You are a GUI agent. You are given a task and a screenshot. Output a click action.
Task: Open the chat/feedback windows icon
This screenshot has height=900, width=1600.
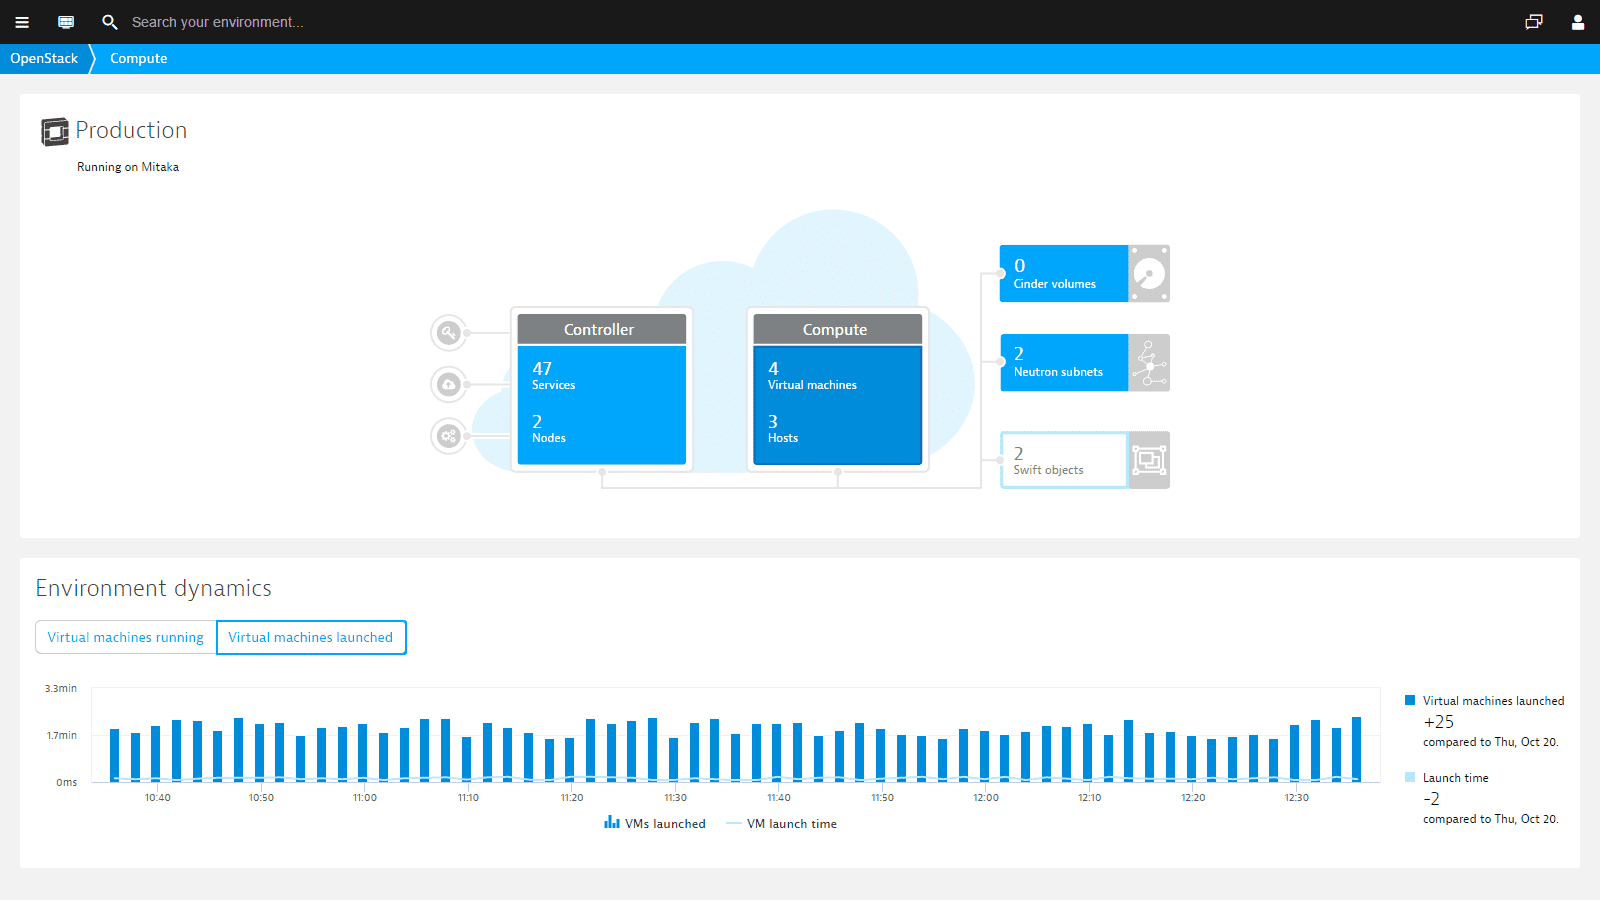pos(1534,22)
